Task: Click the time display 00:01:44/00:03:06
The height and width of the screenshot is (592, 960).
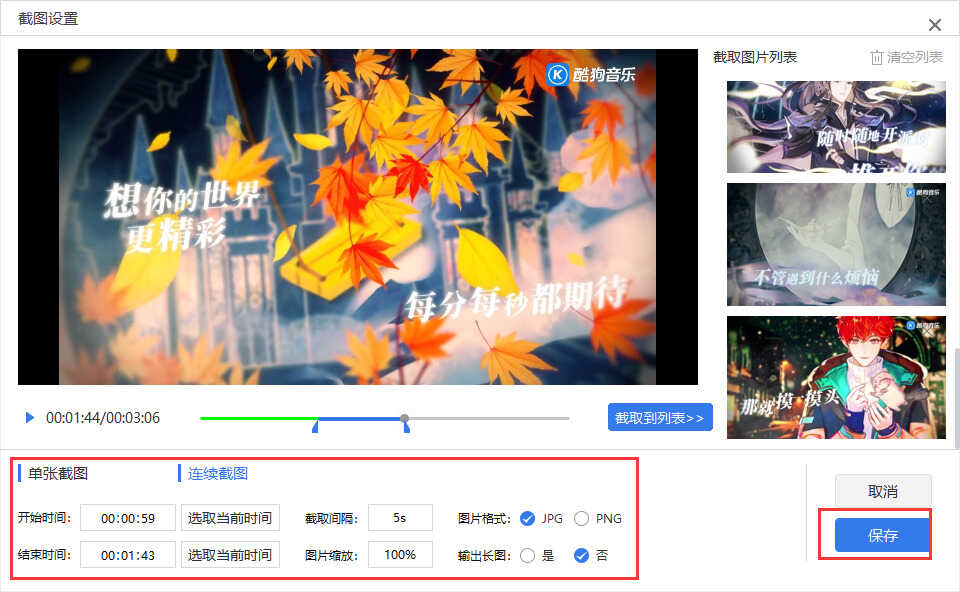Action: (103, 418)
